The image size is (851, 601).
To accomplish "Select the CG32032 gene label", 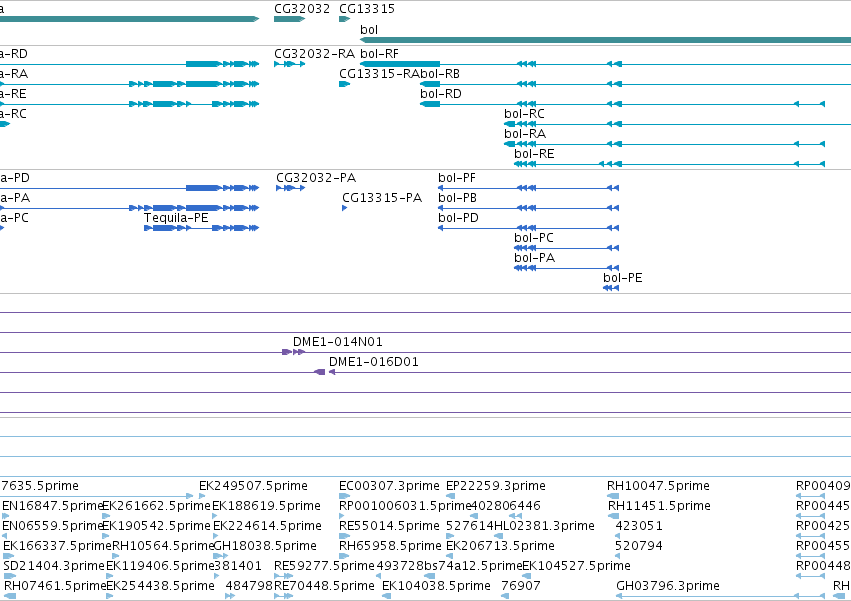I will 302,9.
